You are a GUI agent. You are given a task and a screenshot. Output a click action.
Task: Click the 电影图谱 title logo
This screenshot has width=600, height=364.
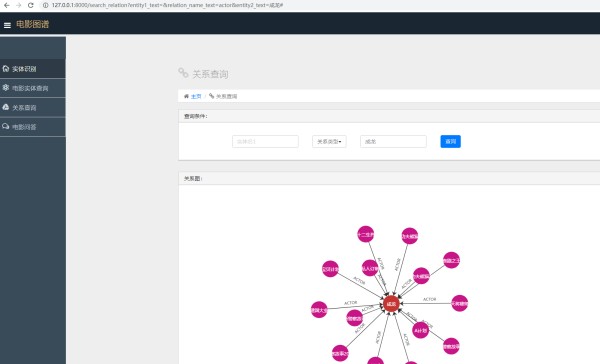(x=33, y=24)
